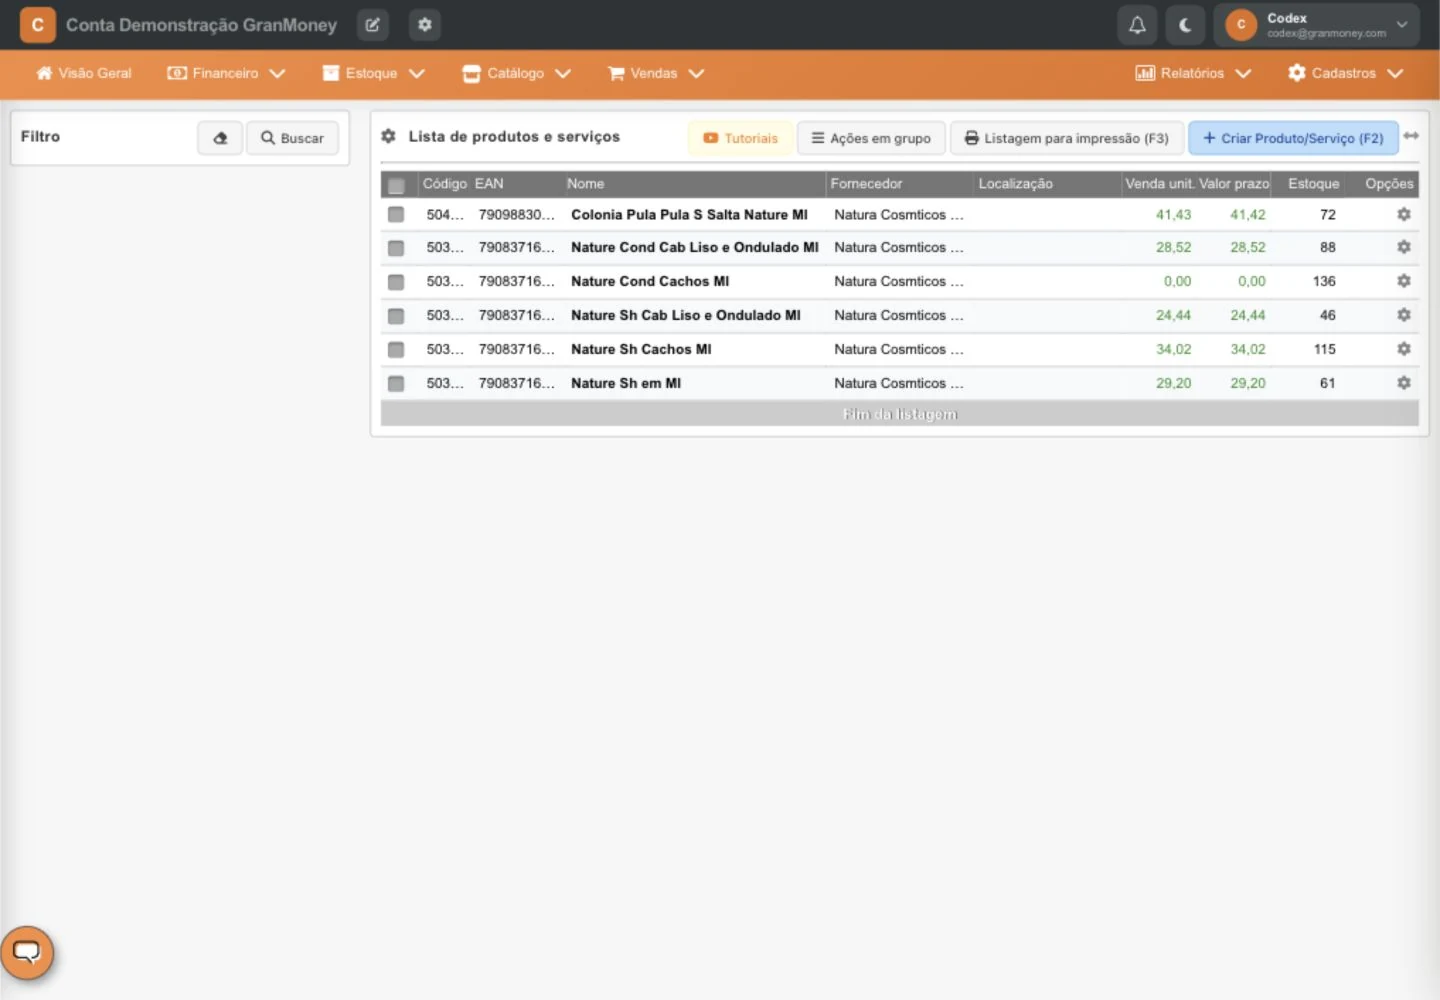Open the notifications bell
The image size is (1440, 1000).
[x=1137, y=25]
